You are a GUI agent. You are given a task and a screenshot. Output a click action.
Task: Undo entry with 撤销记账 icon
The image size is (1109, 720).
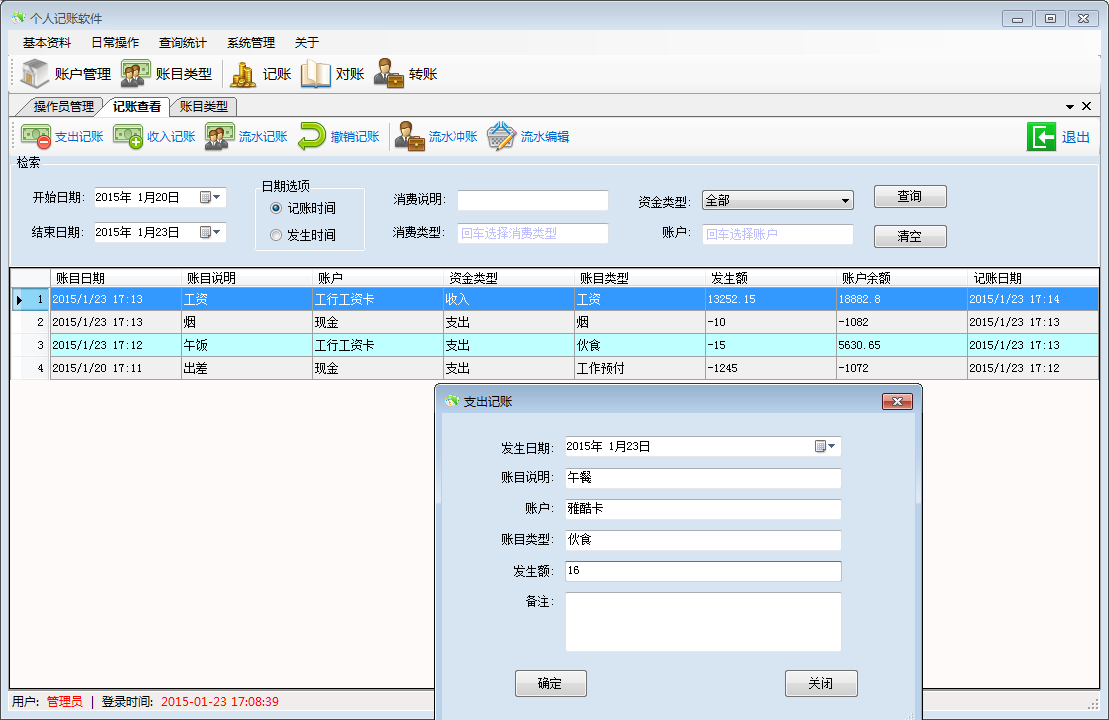click(x=312, y=137)
